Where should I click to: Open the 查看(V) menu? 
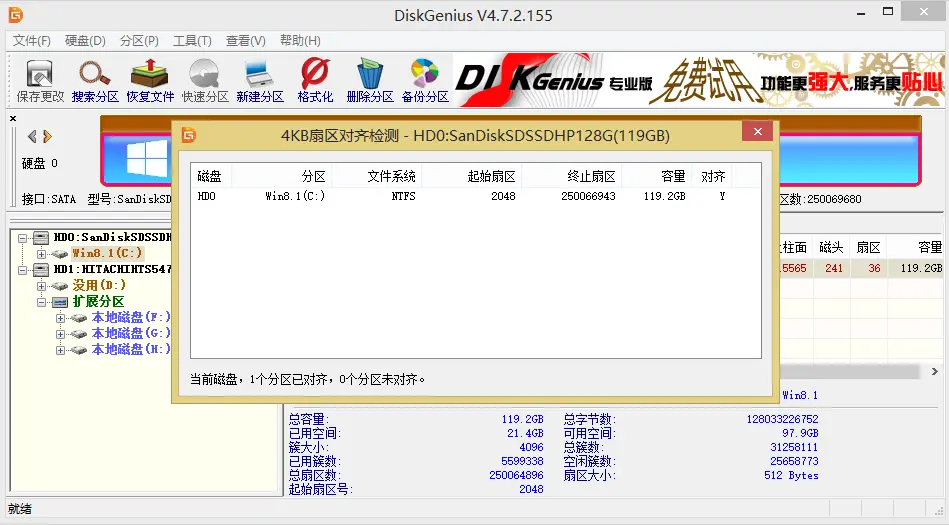[x=246, y=41]
